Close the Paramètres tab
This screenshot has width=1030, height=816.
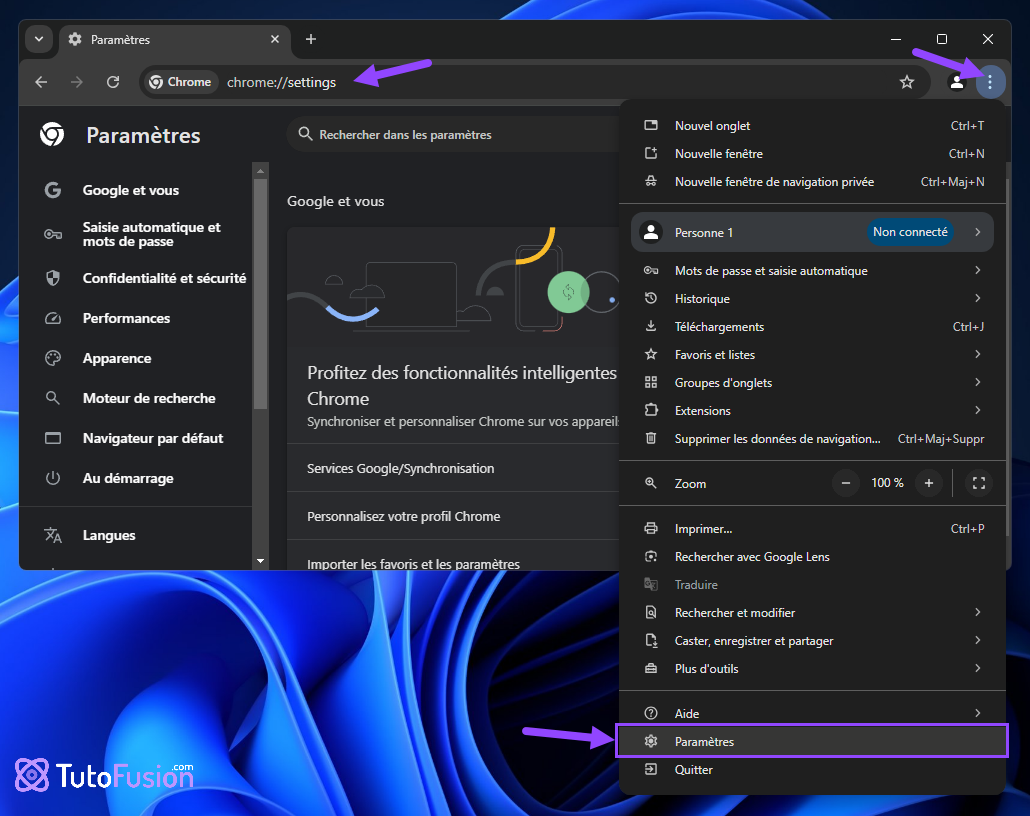pyautogui.click(x=275, y=39)
